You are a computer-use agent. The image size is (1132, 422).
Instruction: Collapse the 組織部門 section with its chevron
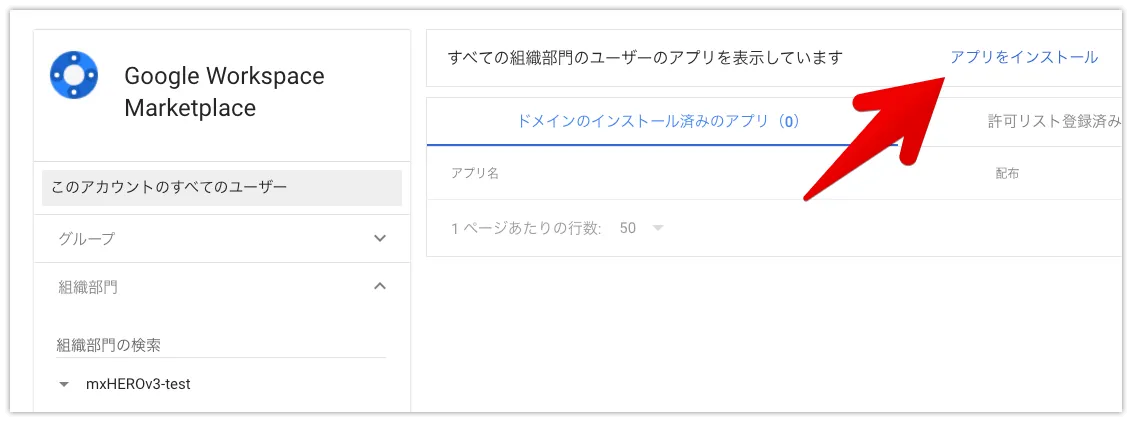380,286
